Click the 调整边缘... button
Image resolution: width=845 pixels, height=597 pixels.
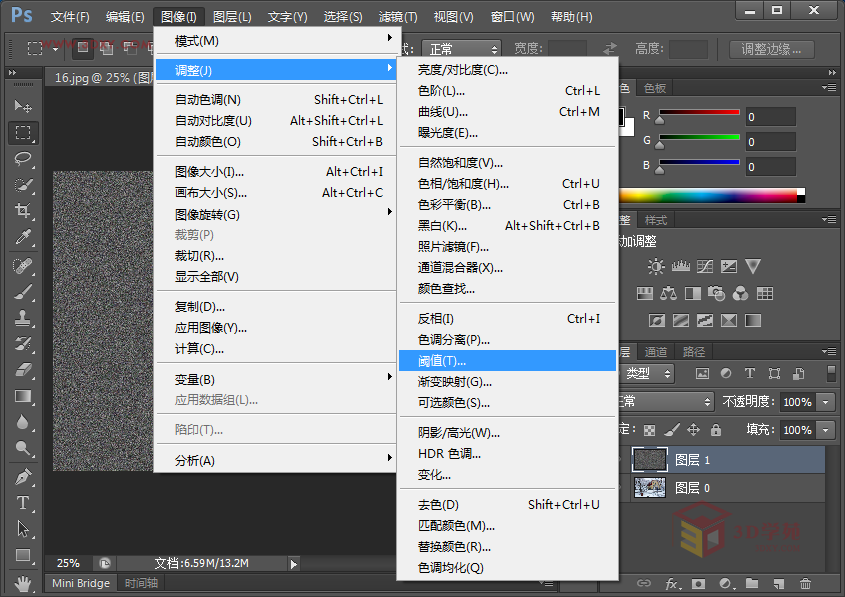pos(771,49)
